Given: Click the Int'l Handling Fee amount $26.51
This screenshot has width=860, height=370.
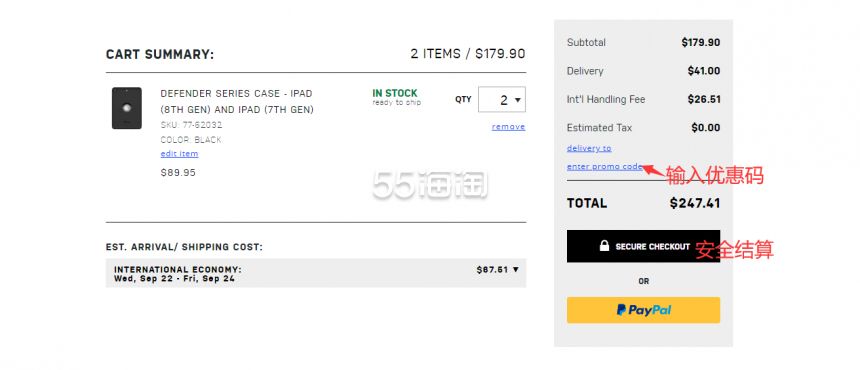Looking at the screenshot, I should [x=704, y=99].
